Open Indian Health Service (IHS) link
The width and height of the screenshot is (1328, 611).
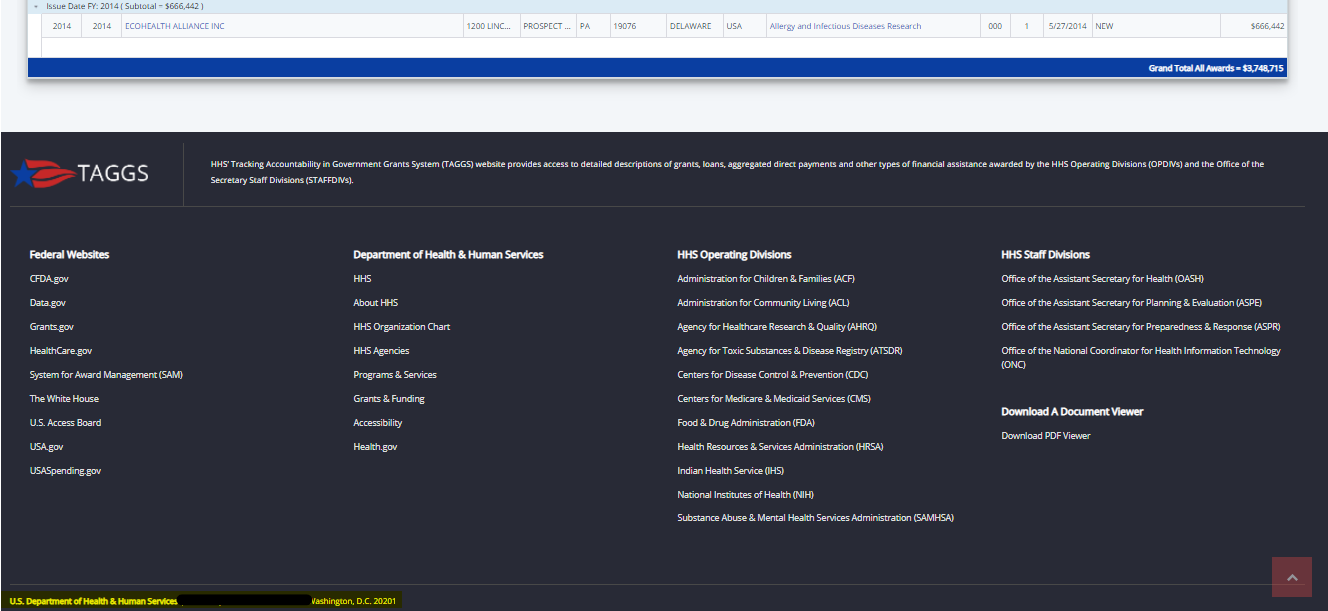coord(731,471)
